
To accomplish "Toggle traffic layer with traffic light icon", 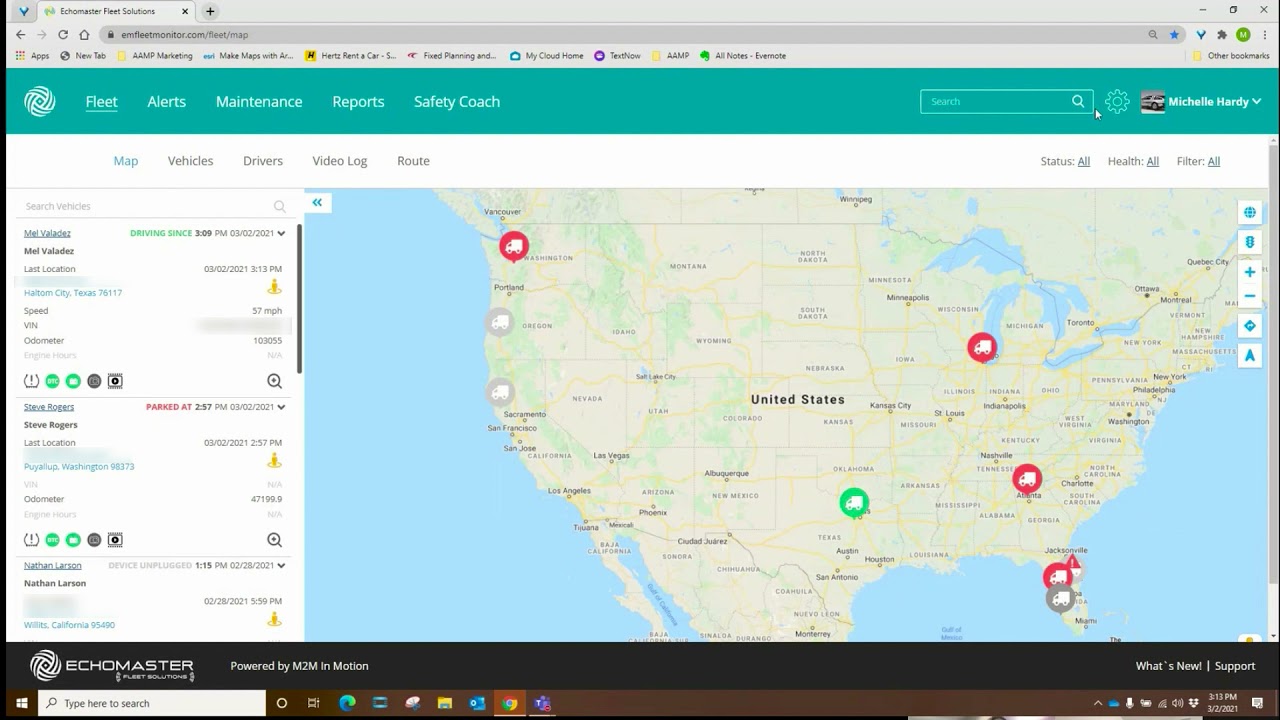I will 1250,242.
